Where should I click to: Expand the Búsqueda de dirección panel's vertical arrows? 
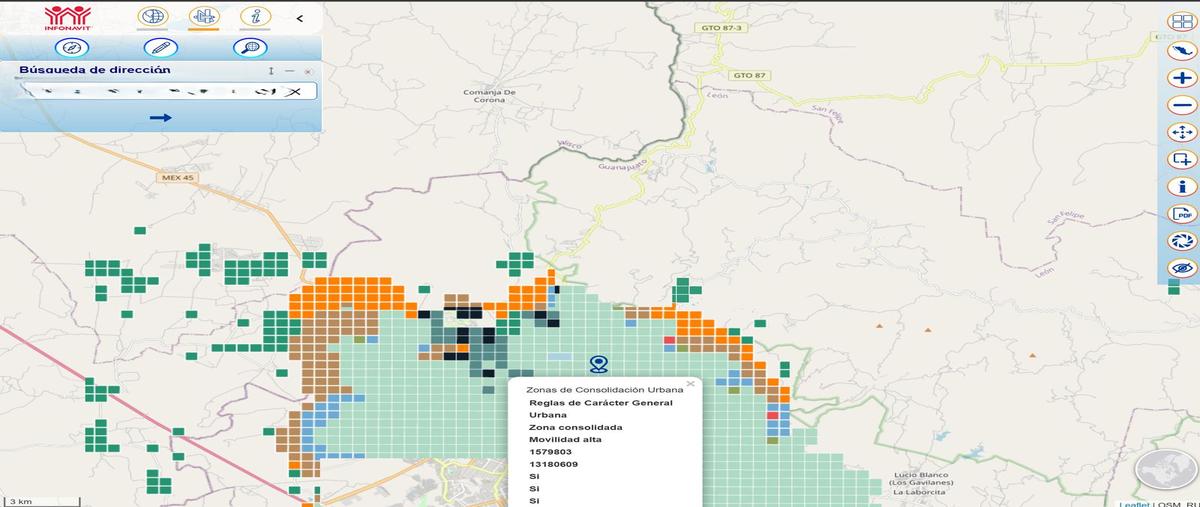271,71
